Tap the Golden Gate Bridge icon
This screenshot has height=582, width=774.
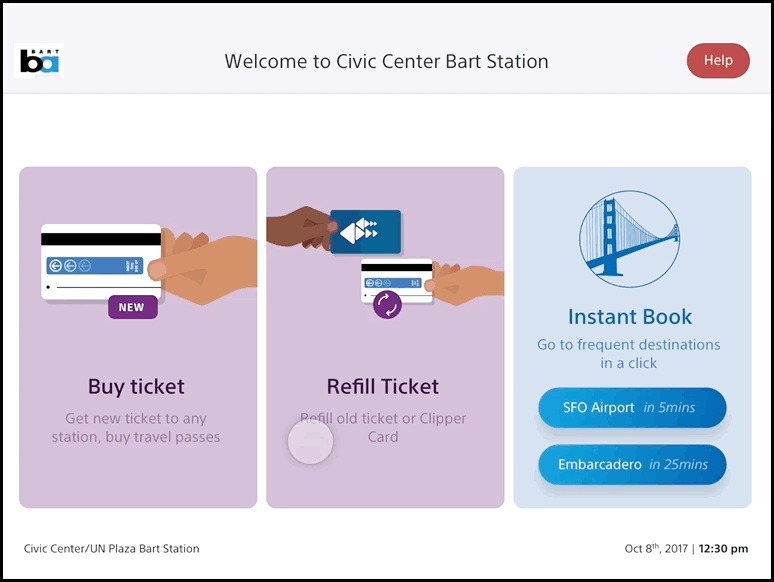point(629,240)
